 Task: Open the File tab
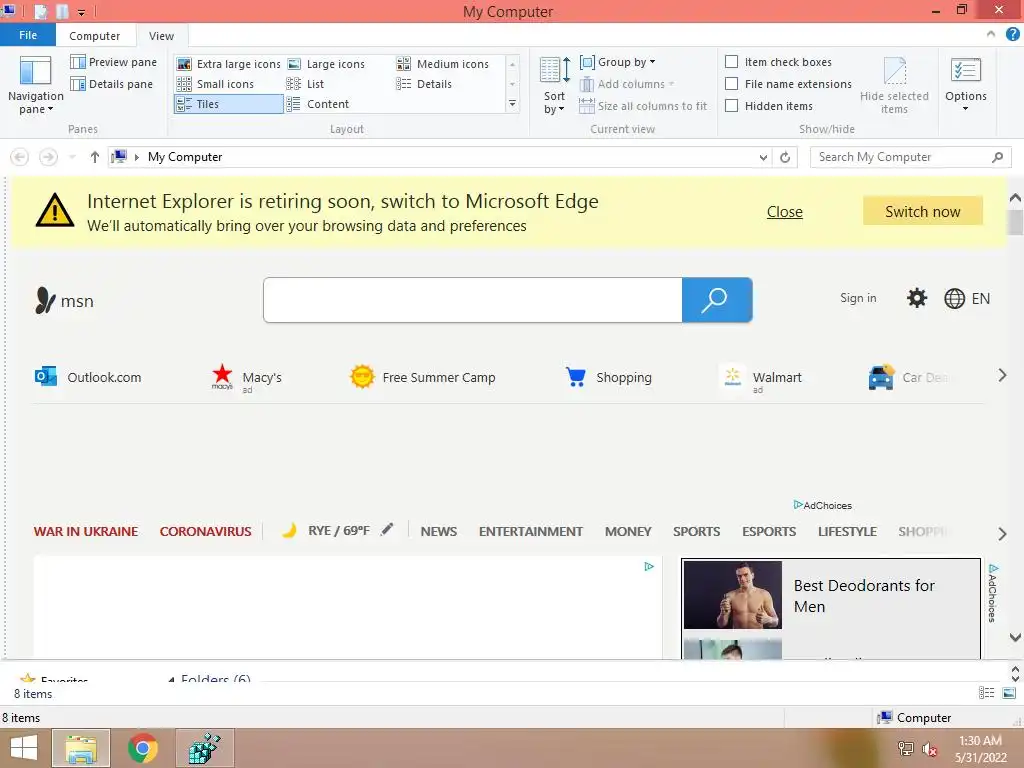[27, 35]
